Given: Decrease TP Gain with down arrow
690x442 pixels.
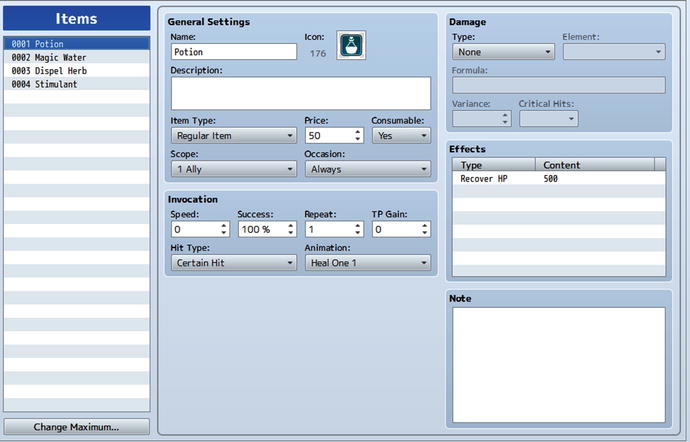Looking at the screenshot, I should click(x=425, y=233).
